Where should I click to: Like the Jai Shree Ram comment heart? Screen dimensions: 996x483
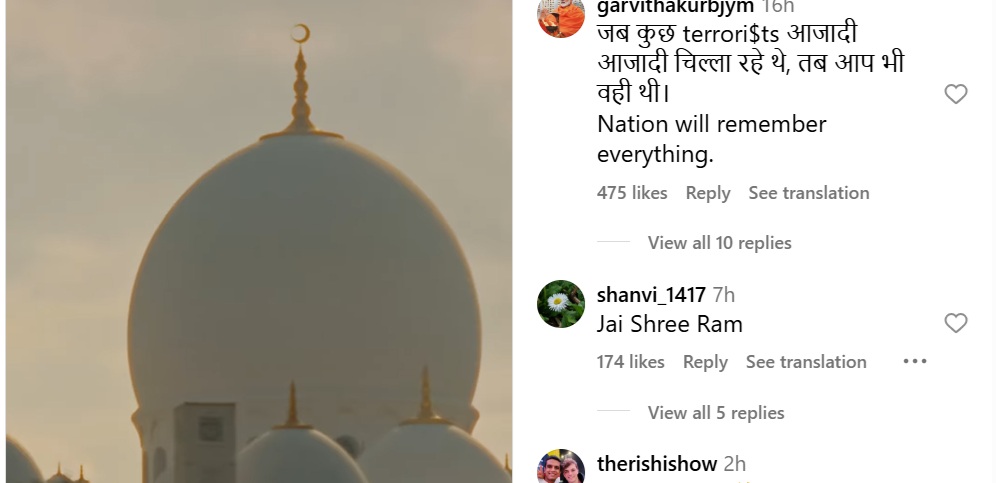point(955,323)
